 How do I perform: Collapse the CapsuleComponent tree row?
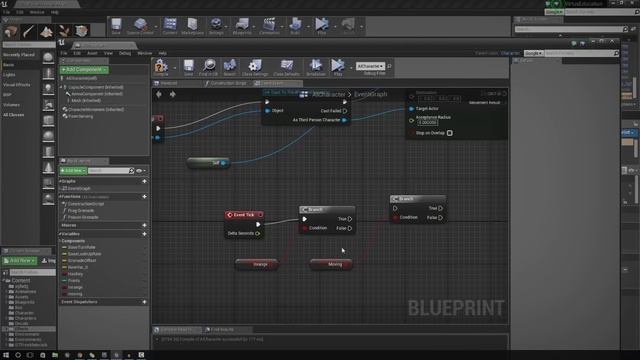click(61, 87)
